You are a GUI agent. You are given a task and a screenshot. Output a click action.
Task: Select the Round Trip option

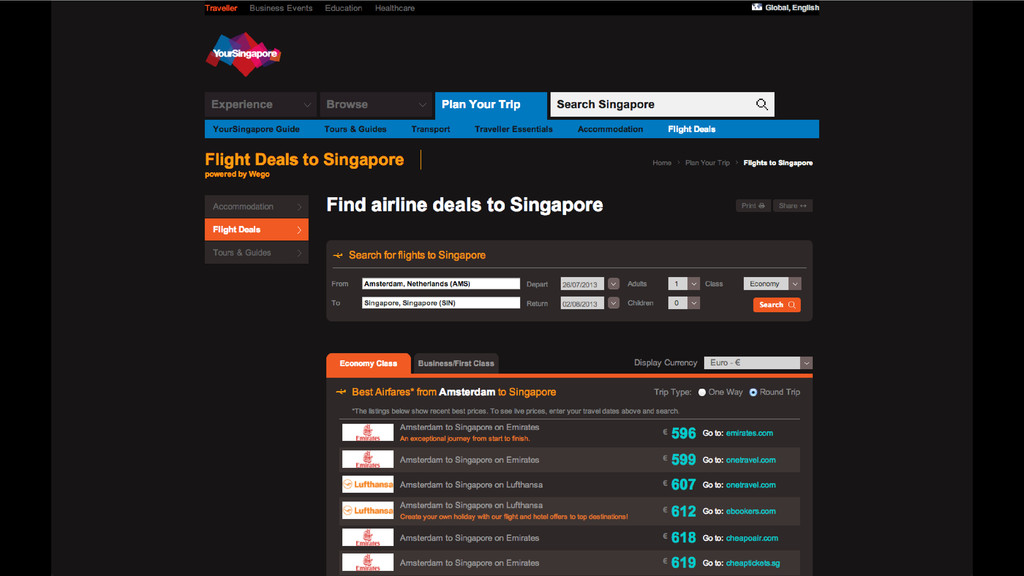[x=753, y=392]
